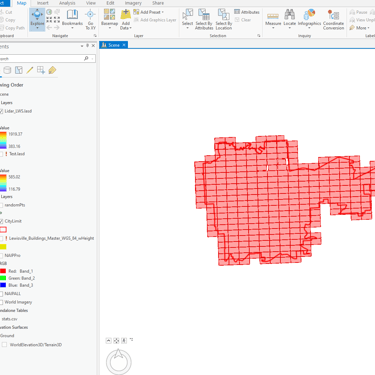Viewport: 375px width, 375px height.
Task: Click the search magnifier in Contents
Action: pyautogui.click(x=86, y=58)
